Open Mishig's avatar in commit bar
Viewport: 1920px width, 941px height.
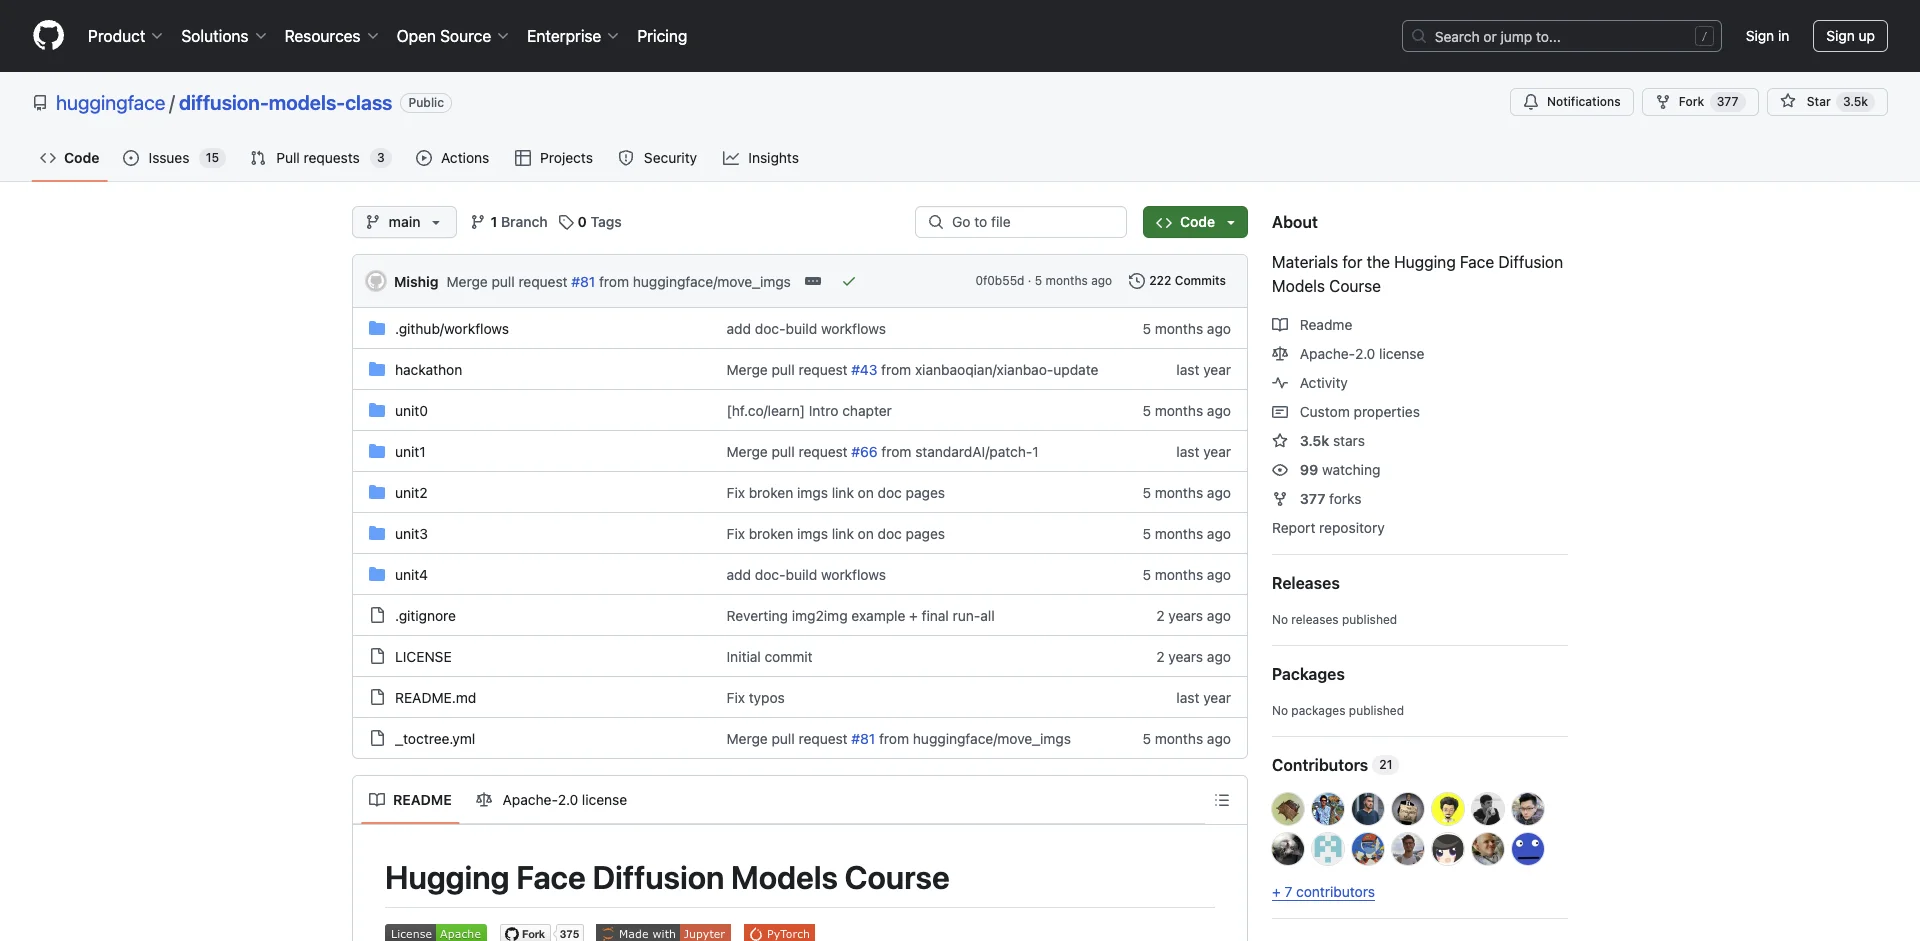click(x=376, y=281)
